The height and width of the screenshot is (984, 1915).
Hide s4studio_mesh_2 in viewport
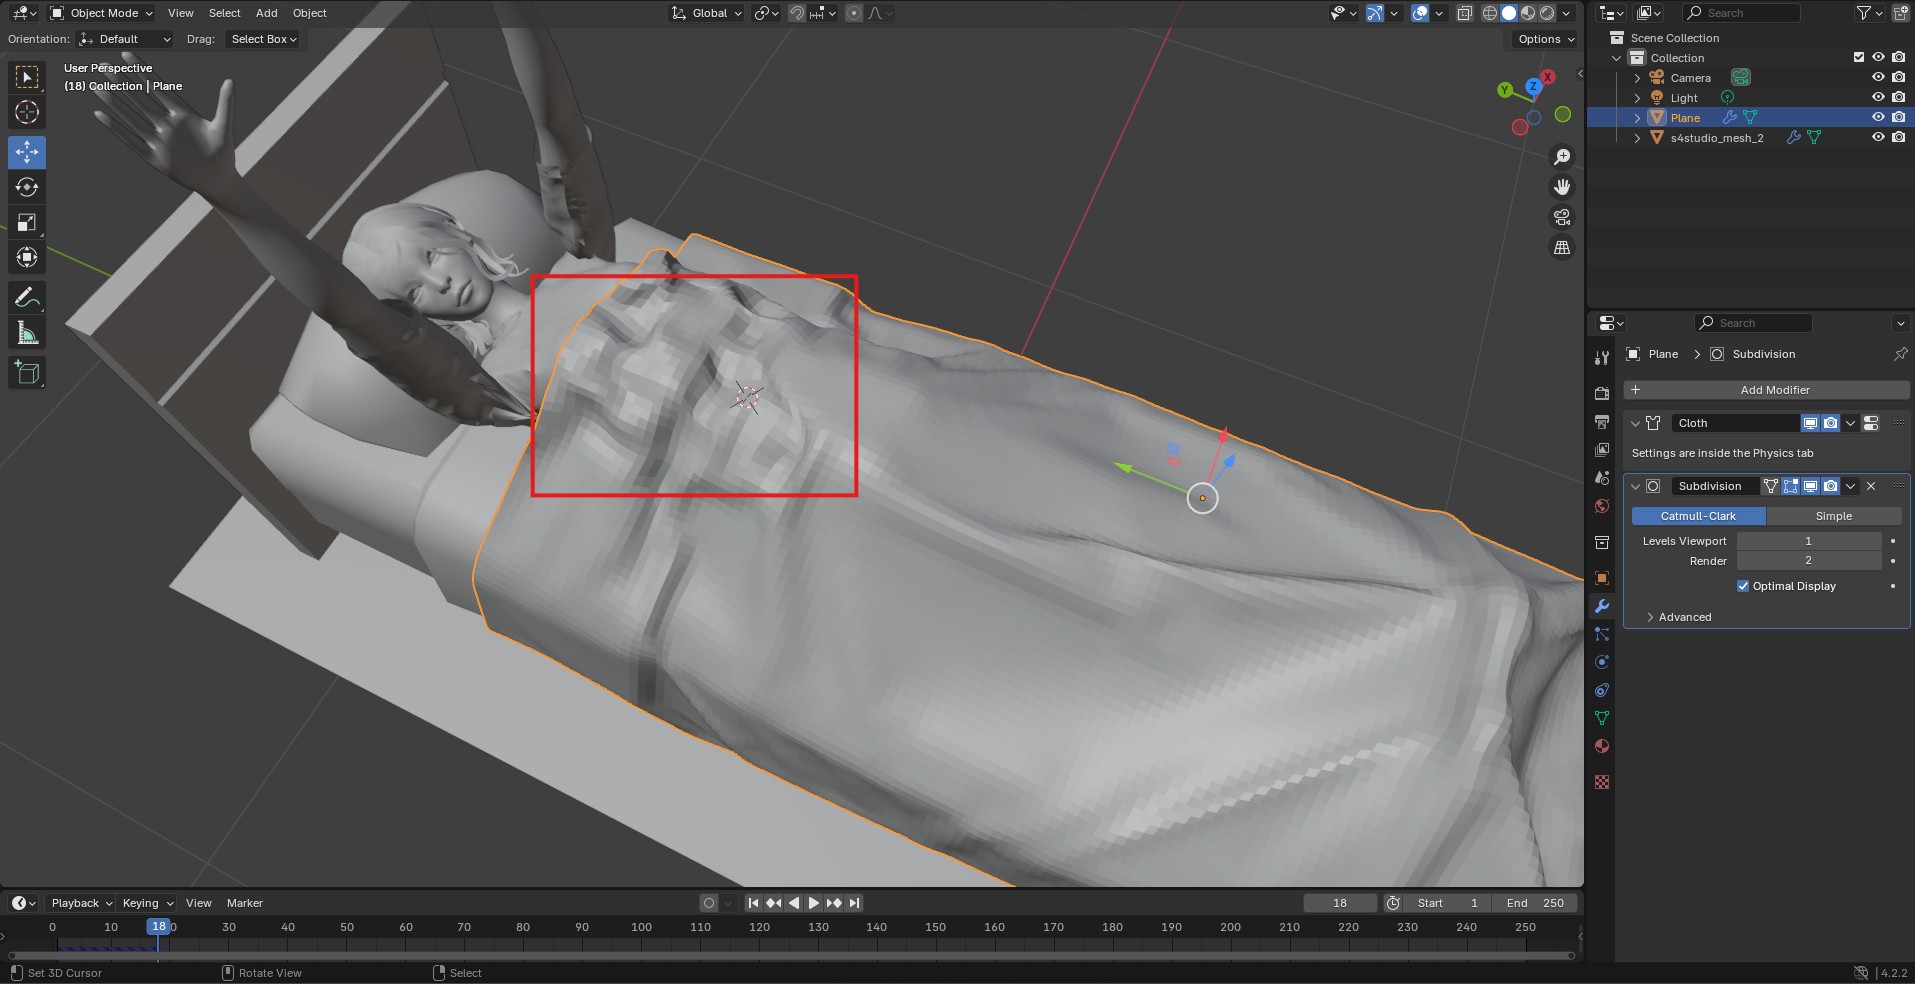1878,137
